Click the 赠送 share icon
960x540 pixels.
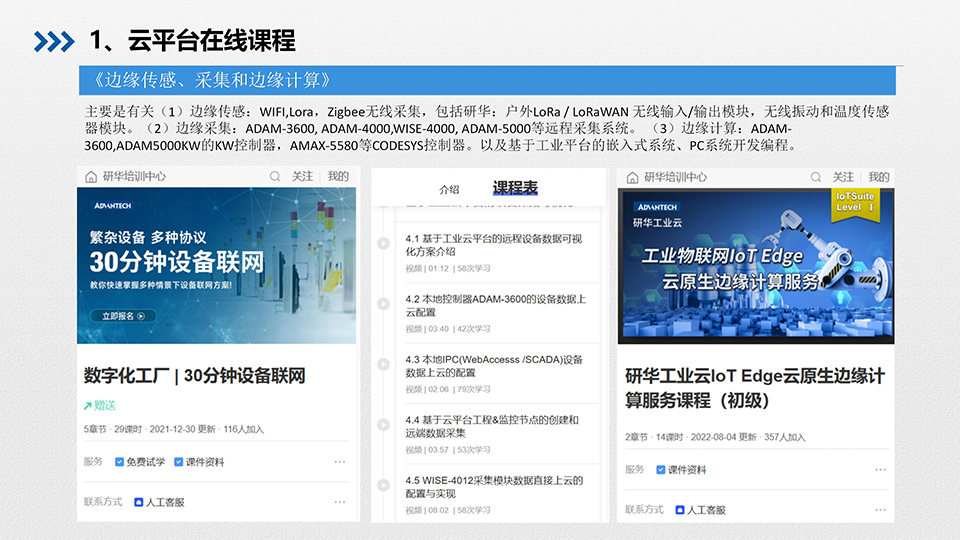(89, 405)
